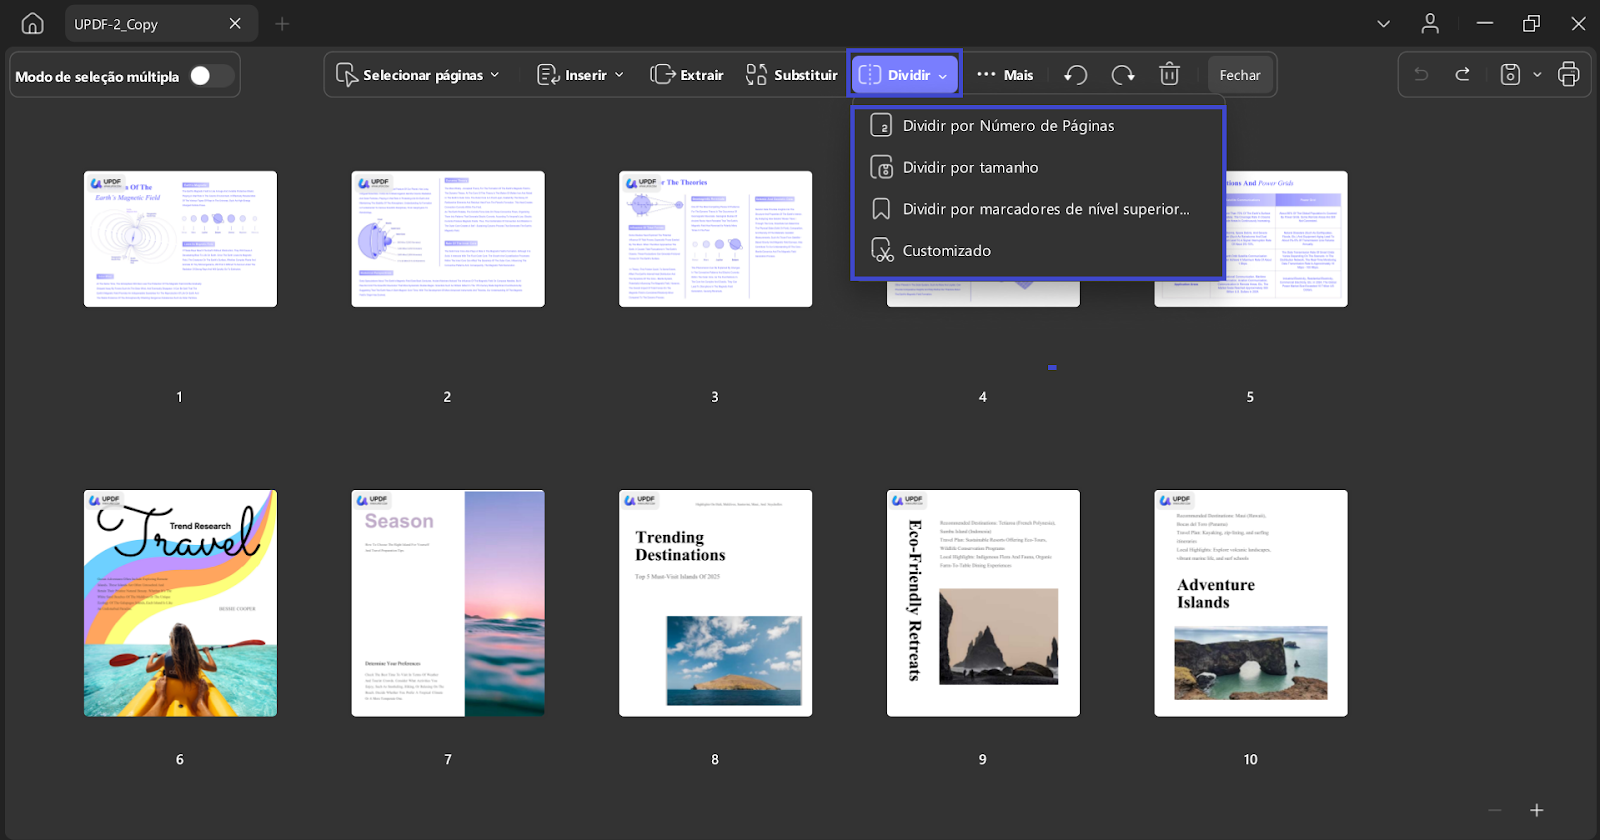Add a new tab with plus
1600x840 pixels.
point(282,23)
